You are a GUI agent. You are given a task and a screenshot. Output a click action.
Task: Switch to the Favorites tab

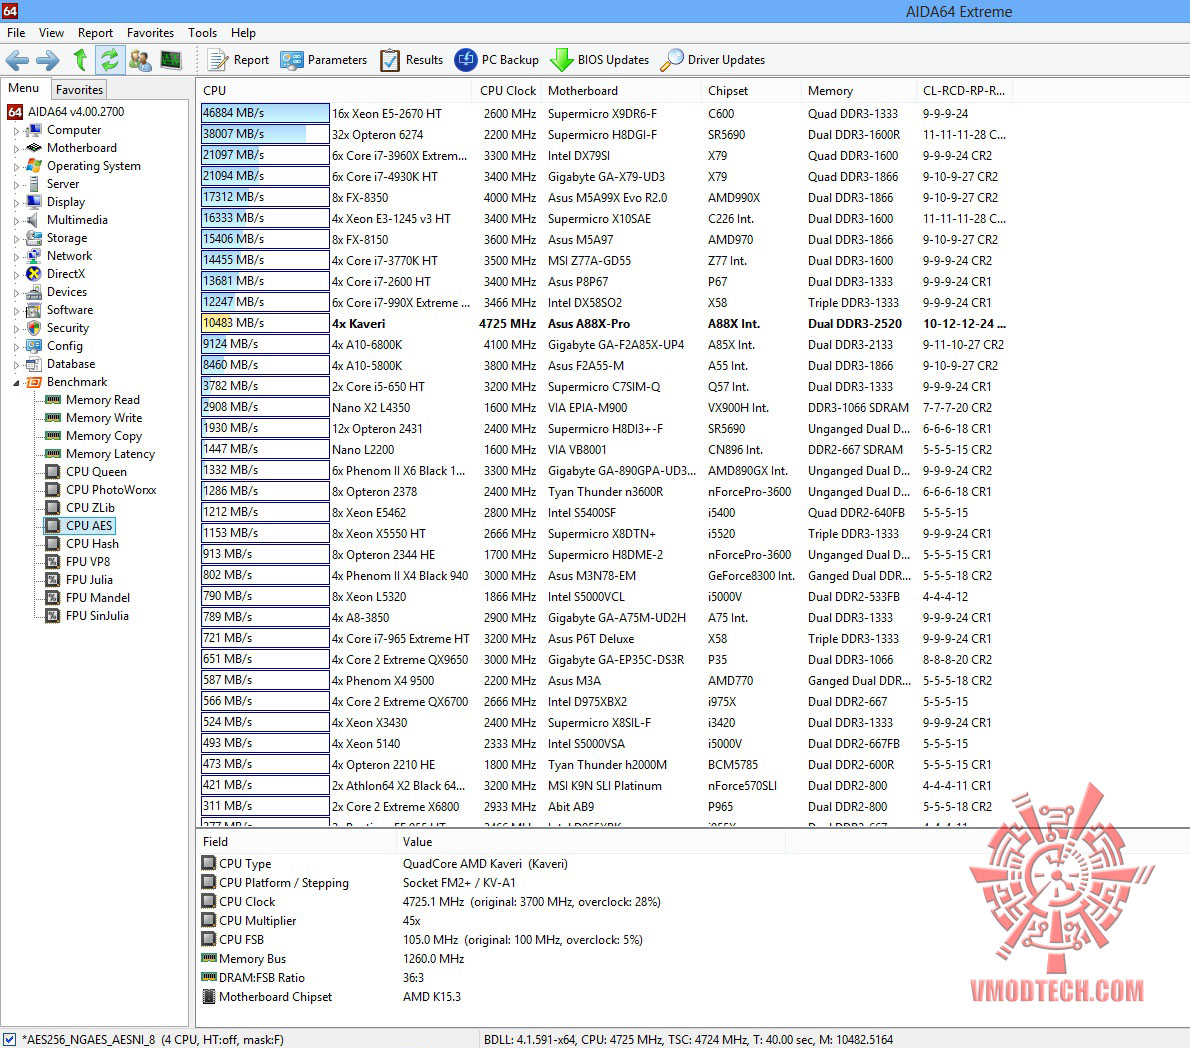(x=79, y=90)
